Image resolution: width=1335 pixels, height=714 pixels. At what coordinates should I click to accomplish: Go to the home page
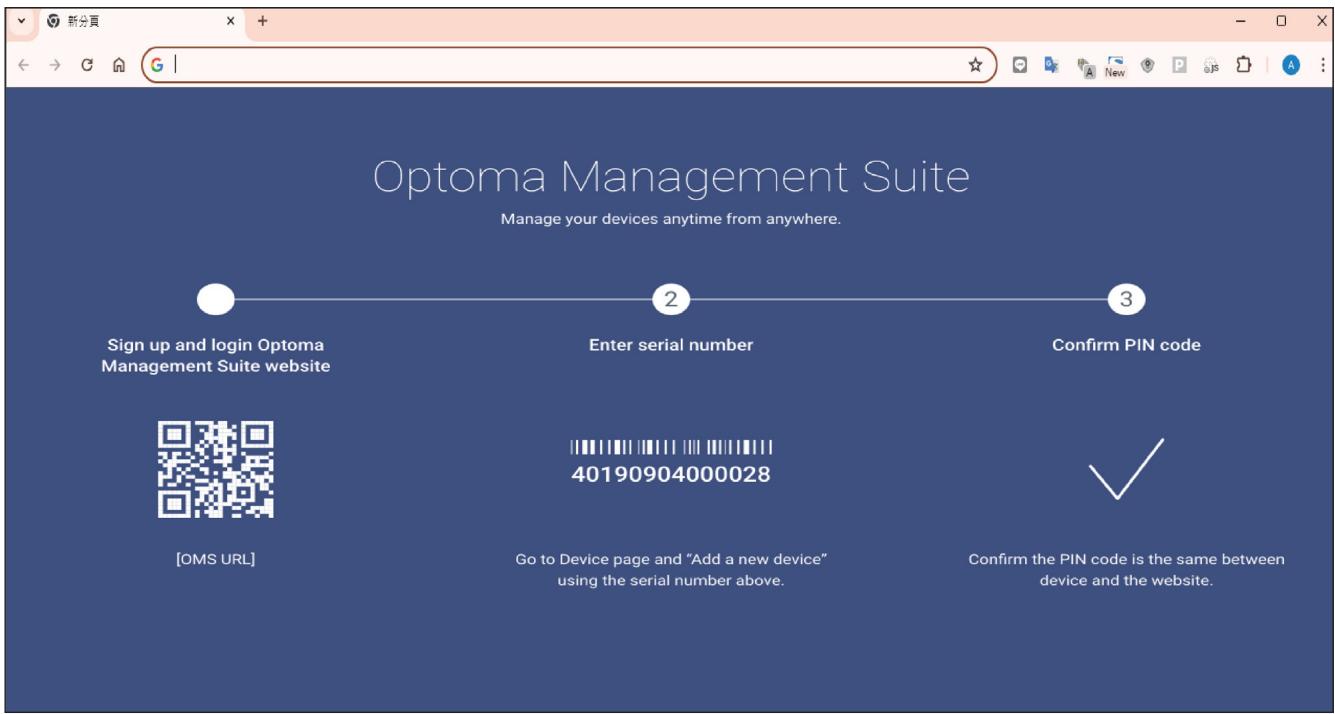pos(118,65)
